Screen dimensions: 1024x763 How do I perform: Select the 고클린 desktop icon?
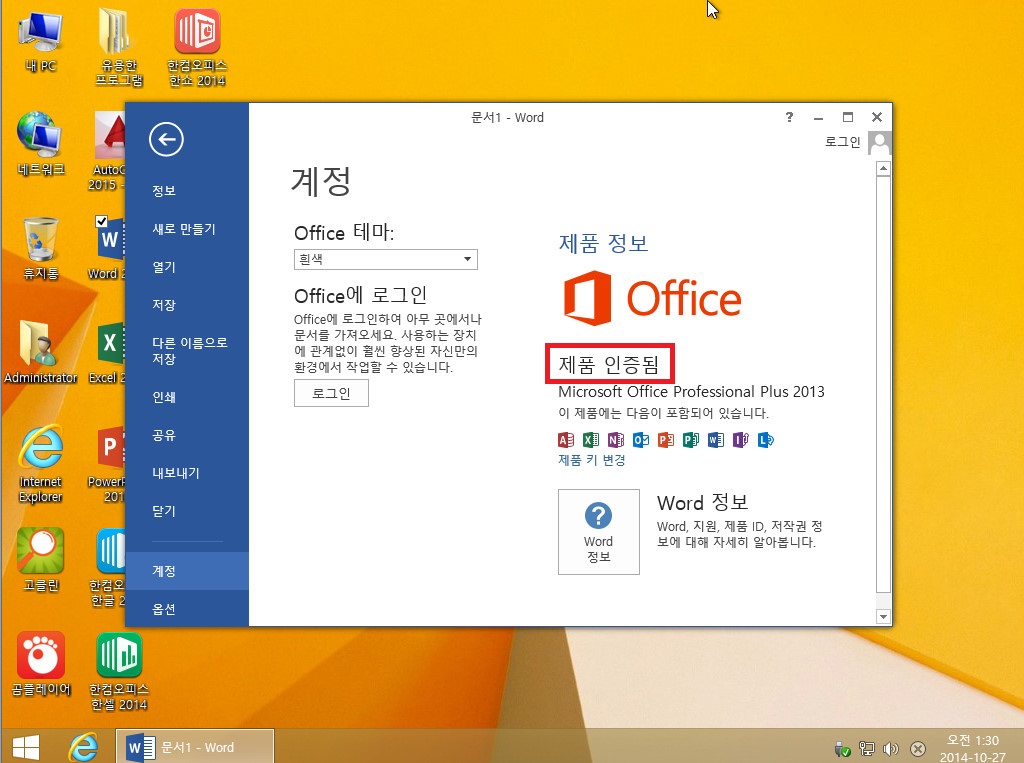point(40,559)
